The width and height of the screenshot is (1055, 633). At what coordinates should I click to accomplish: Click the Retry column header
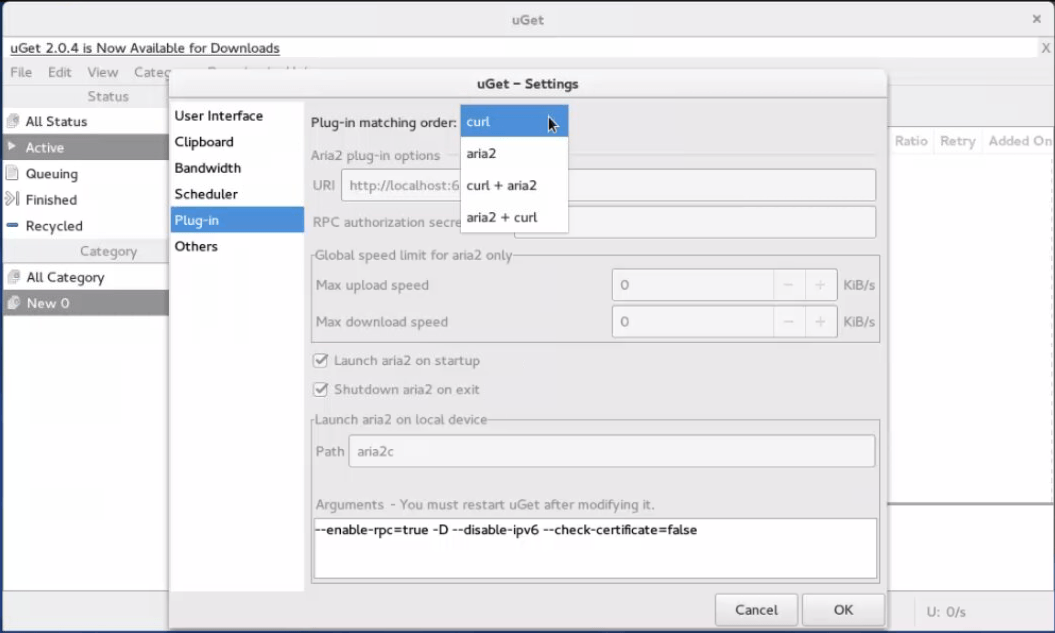click(x=957, y=141)
